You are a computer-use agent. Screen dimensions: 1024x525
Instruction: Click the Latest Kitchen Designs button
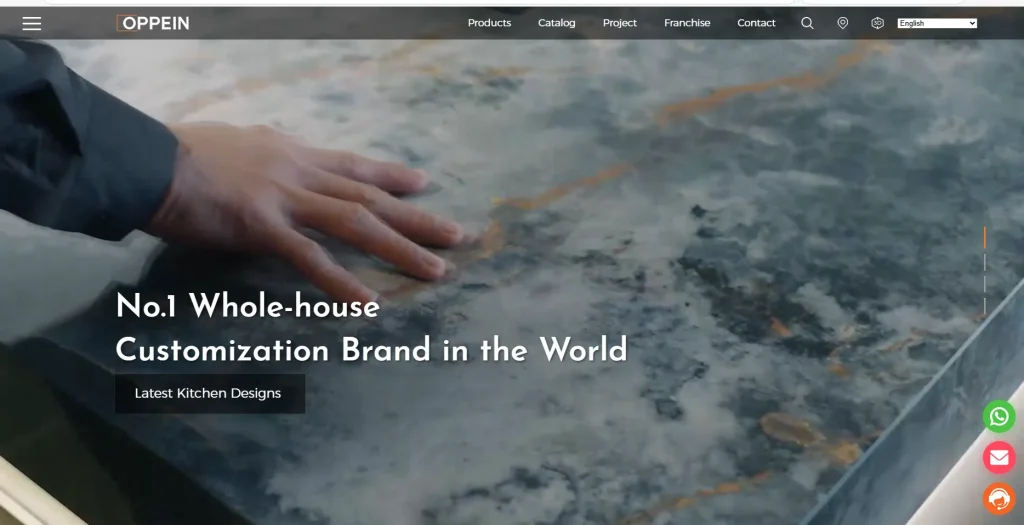(210, 394)
